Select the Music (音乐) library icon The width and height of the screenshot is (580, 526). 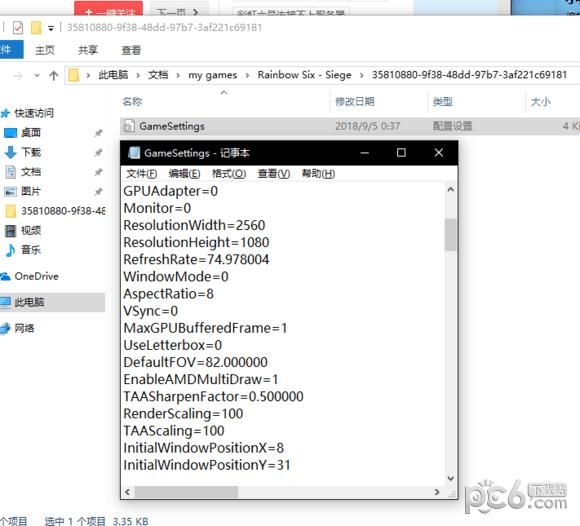pos(10,250)
